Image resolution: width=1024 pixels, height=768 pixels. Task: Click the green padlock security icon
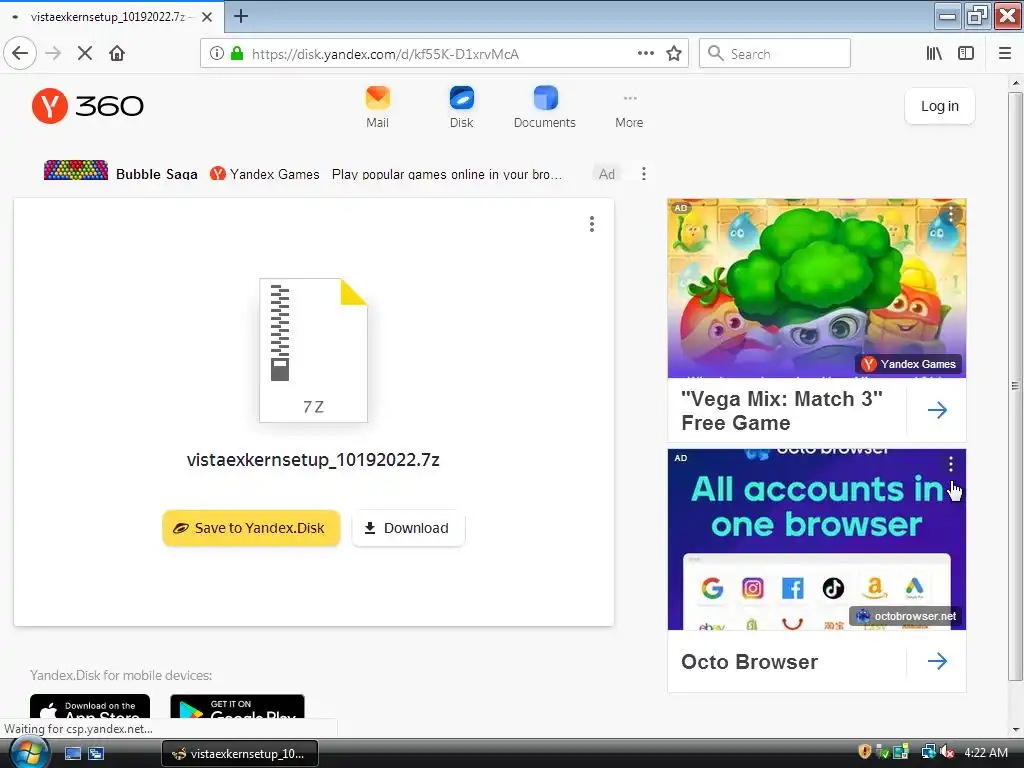tap(237, 54)
